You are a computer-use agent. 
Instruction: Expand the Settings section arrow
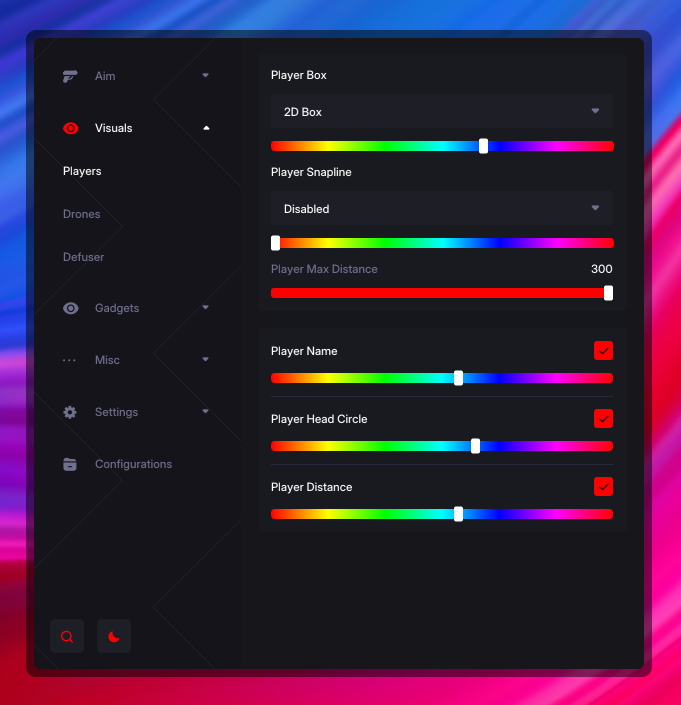(x=205, y=411)
